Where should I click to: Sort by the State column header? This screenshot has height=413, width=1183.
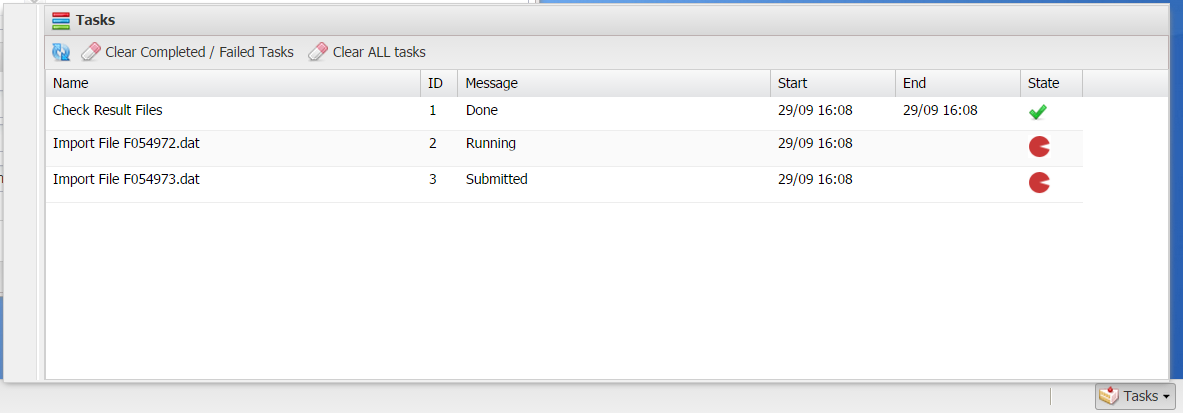(x=1043, y=83)
